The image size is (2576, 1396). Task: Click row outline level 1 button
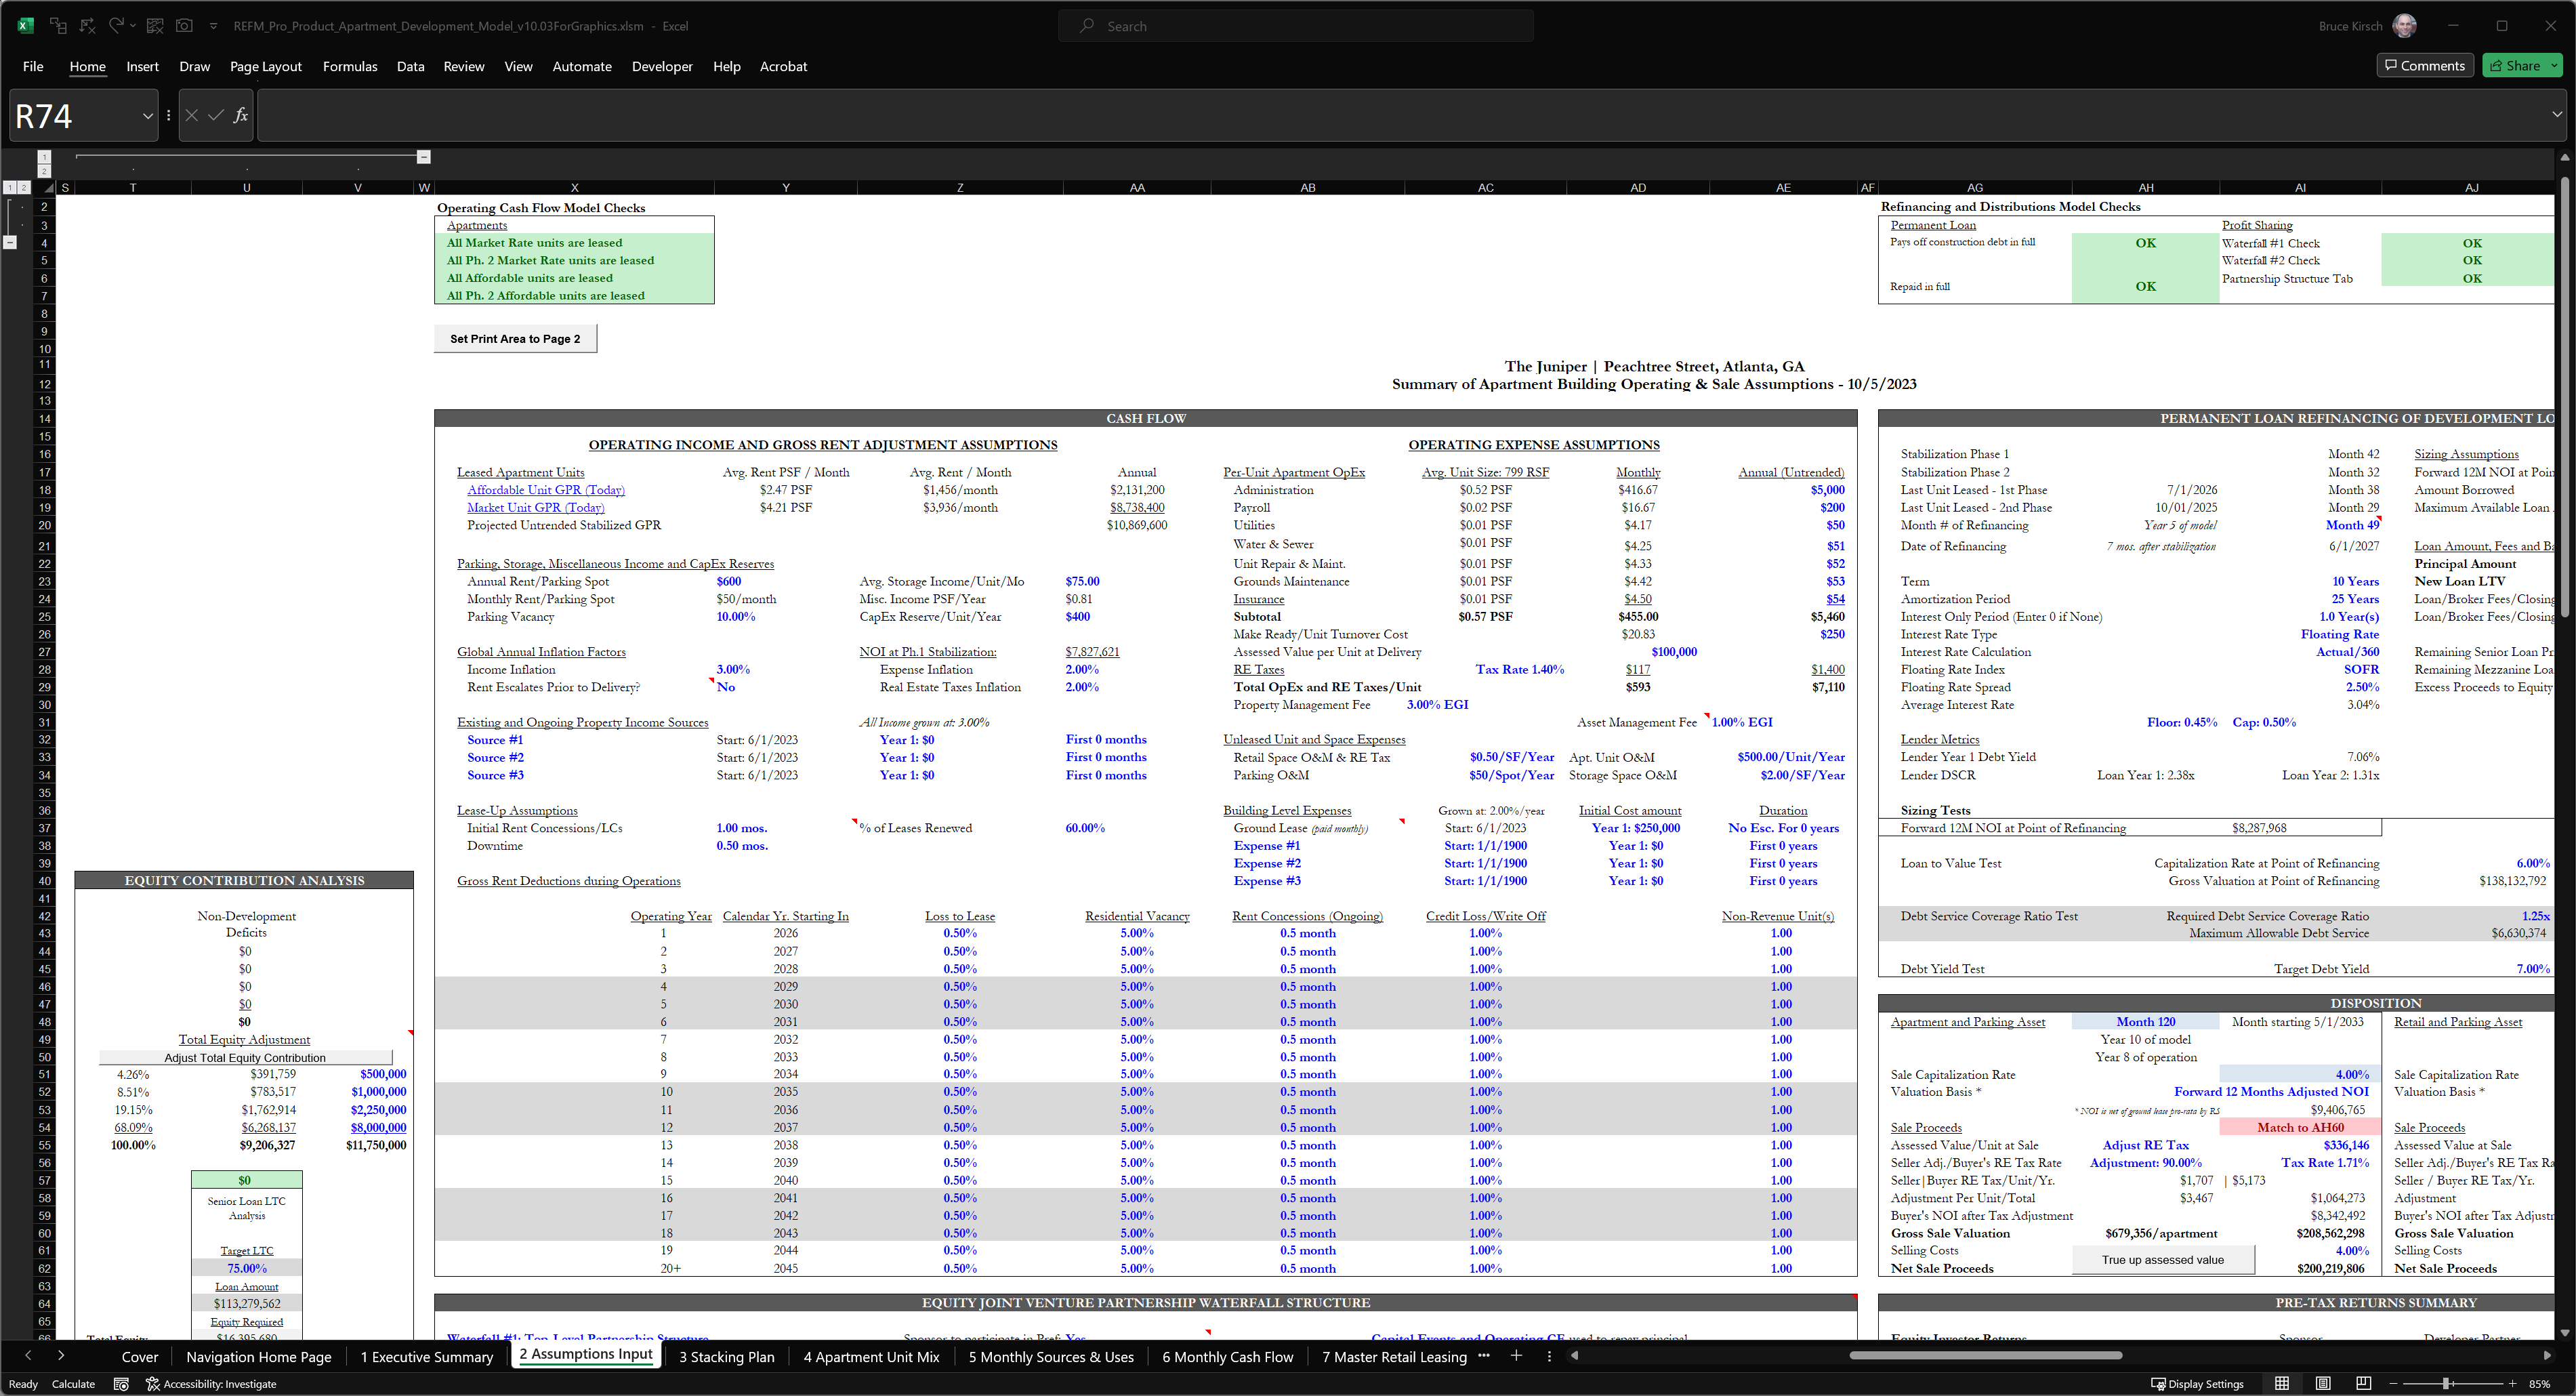point(9,187)
